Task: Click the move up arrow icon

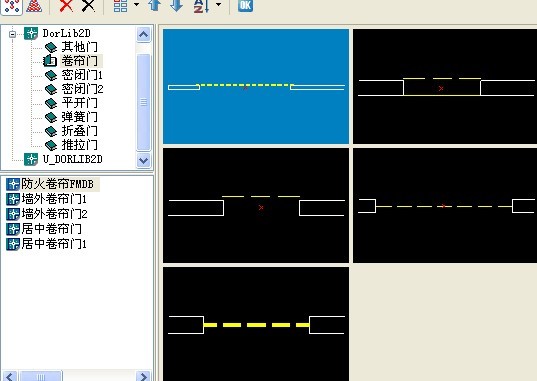Action: [155, 5]
